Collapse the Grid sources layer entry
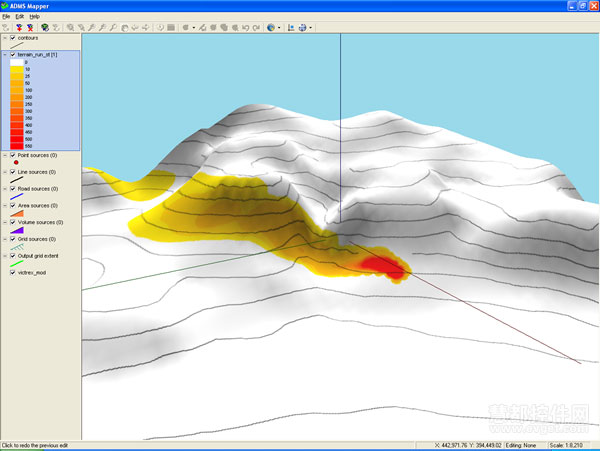This screenshot has height=451, width=600. pos(5,239)
